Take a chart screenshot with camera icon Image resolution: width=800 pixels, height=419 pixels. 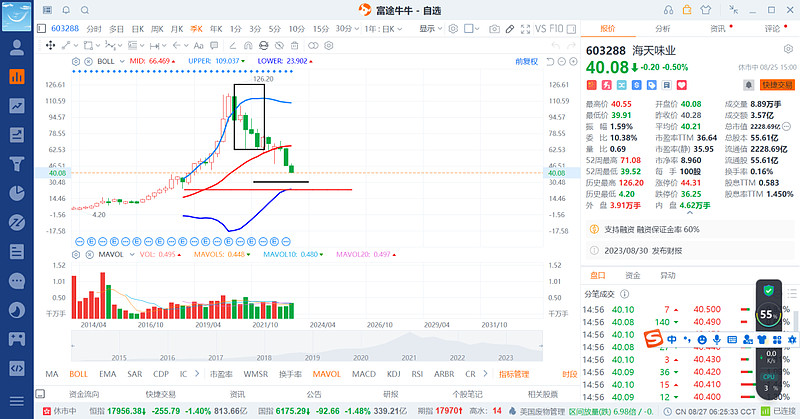494,29
